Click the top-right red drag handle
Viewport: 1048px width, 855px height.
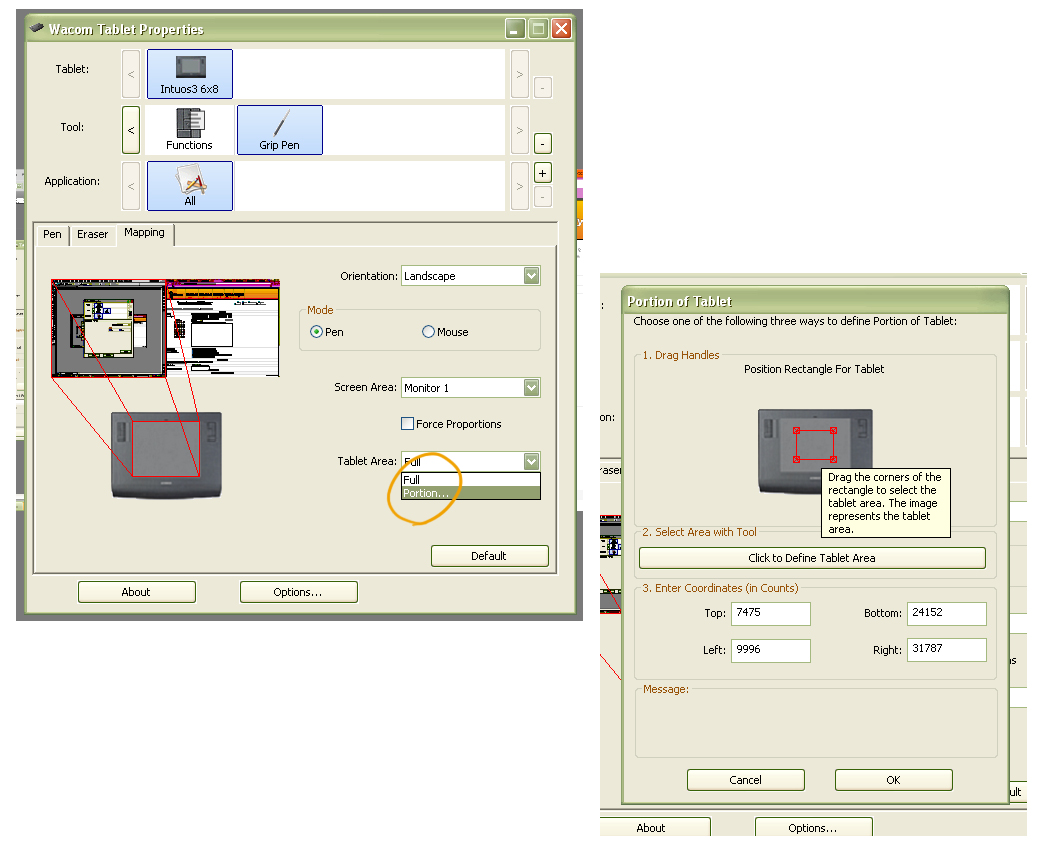[x=833, y=431]
